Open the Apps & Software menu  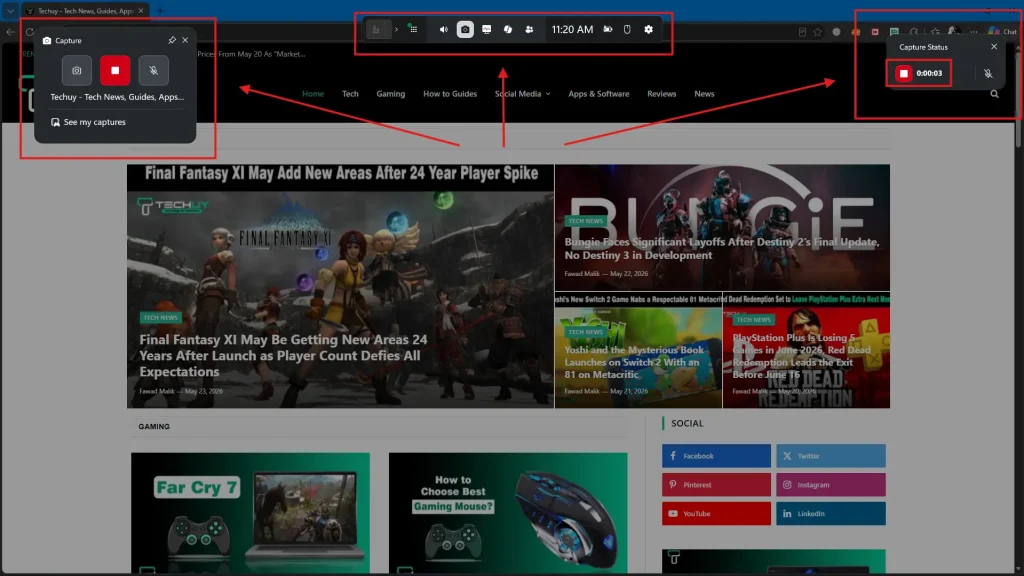click(599, 93)
